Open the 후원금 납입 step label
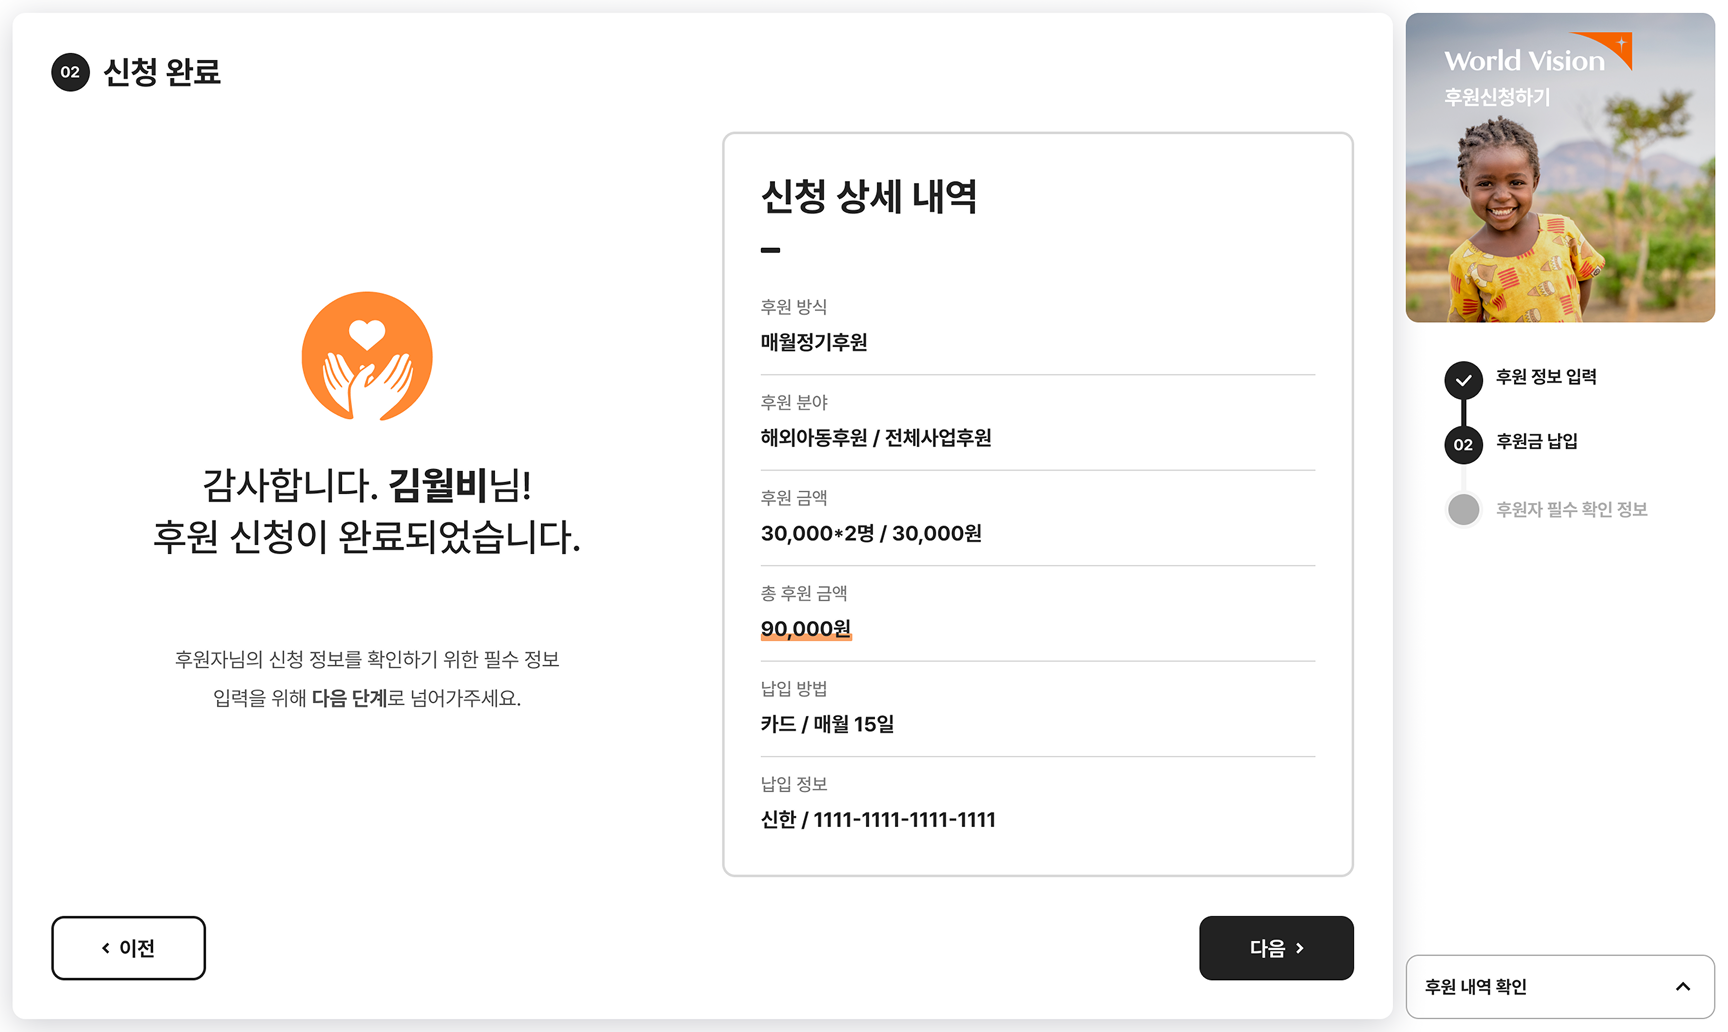The height and width of the screenshot is (1032, 1728). 1536,441
